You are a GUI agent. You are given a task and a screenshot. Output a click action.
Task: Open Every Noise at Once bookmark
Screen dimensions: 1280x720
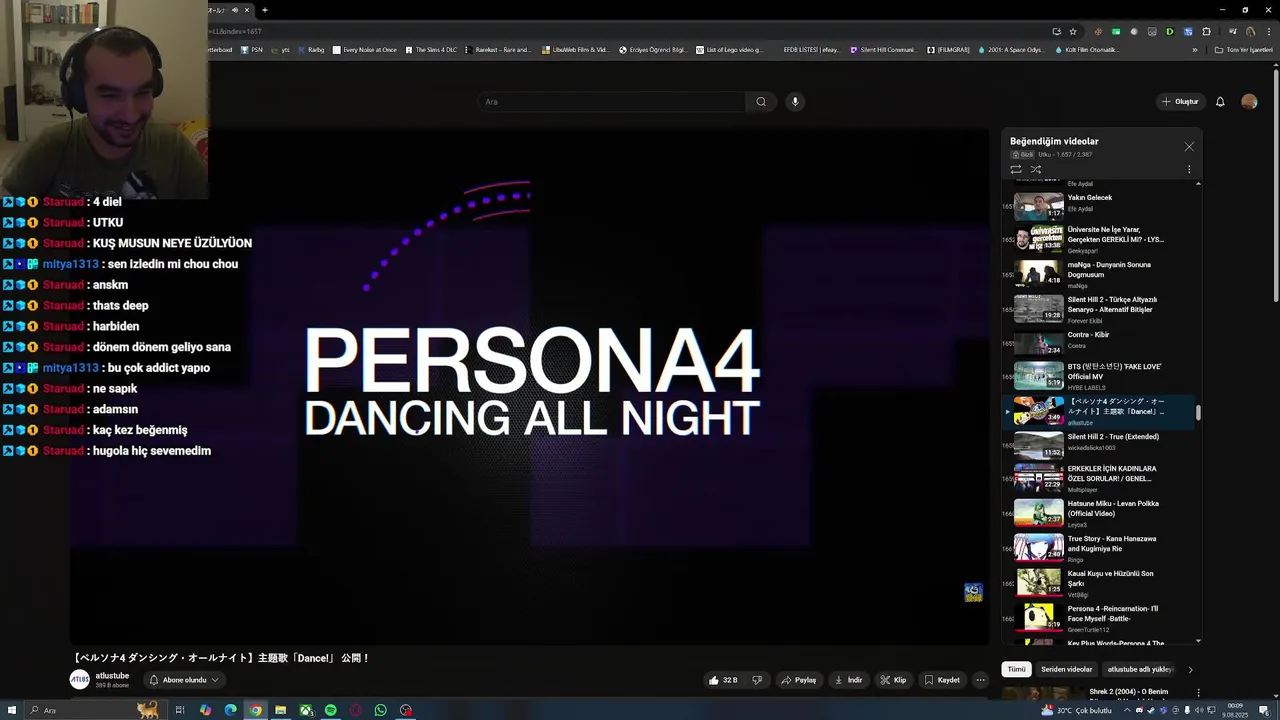364,50
